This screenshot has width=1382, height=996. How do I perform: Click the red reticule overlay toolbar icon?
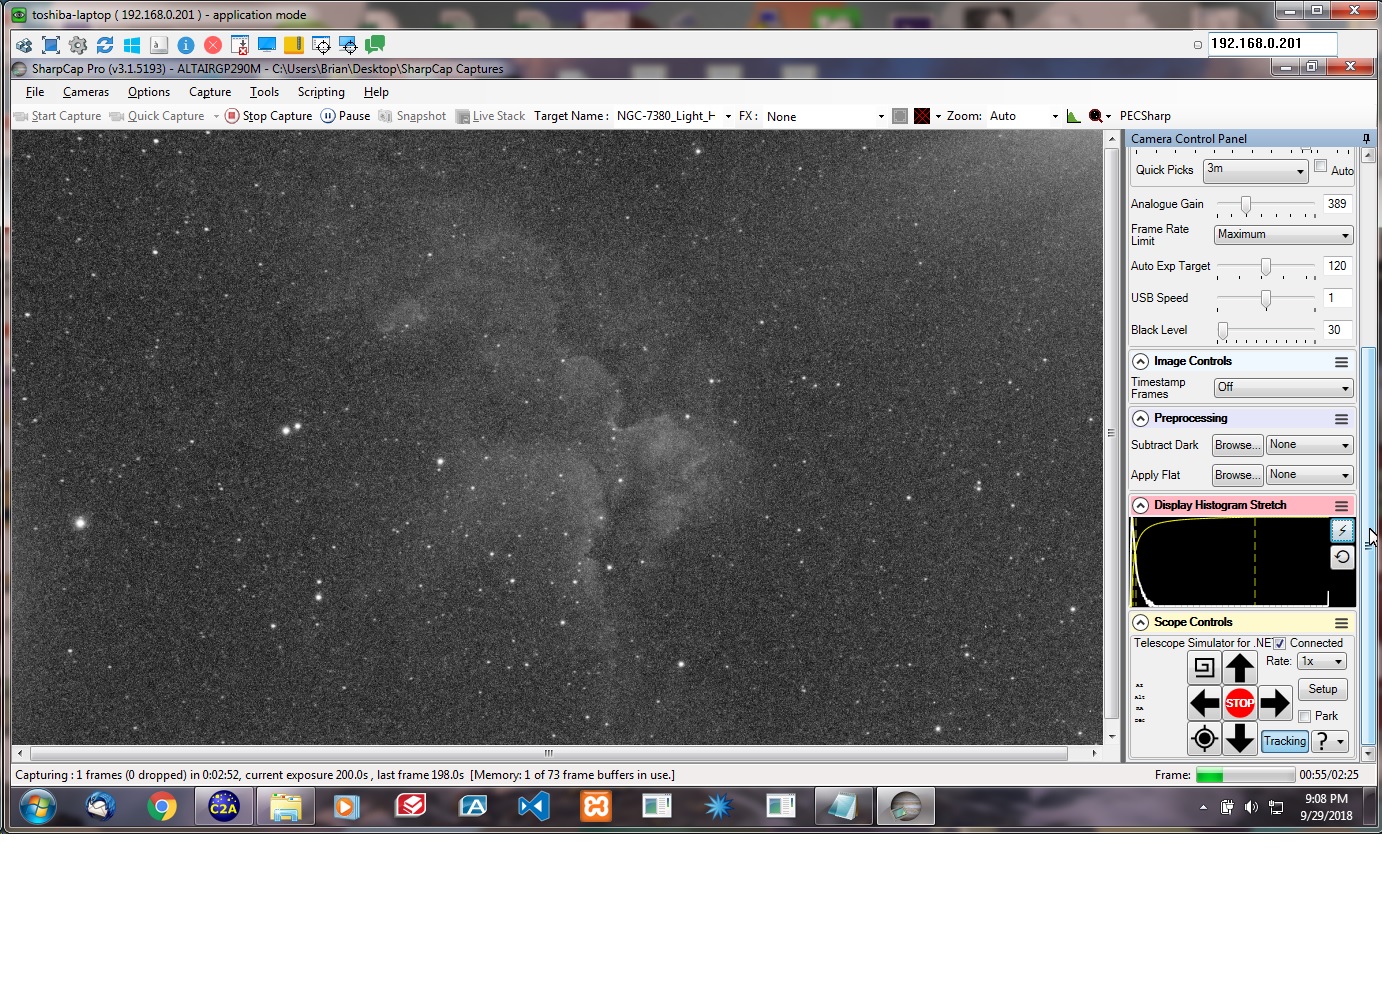tap(922, 116)
